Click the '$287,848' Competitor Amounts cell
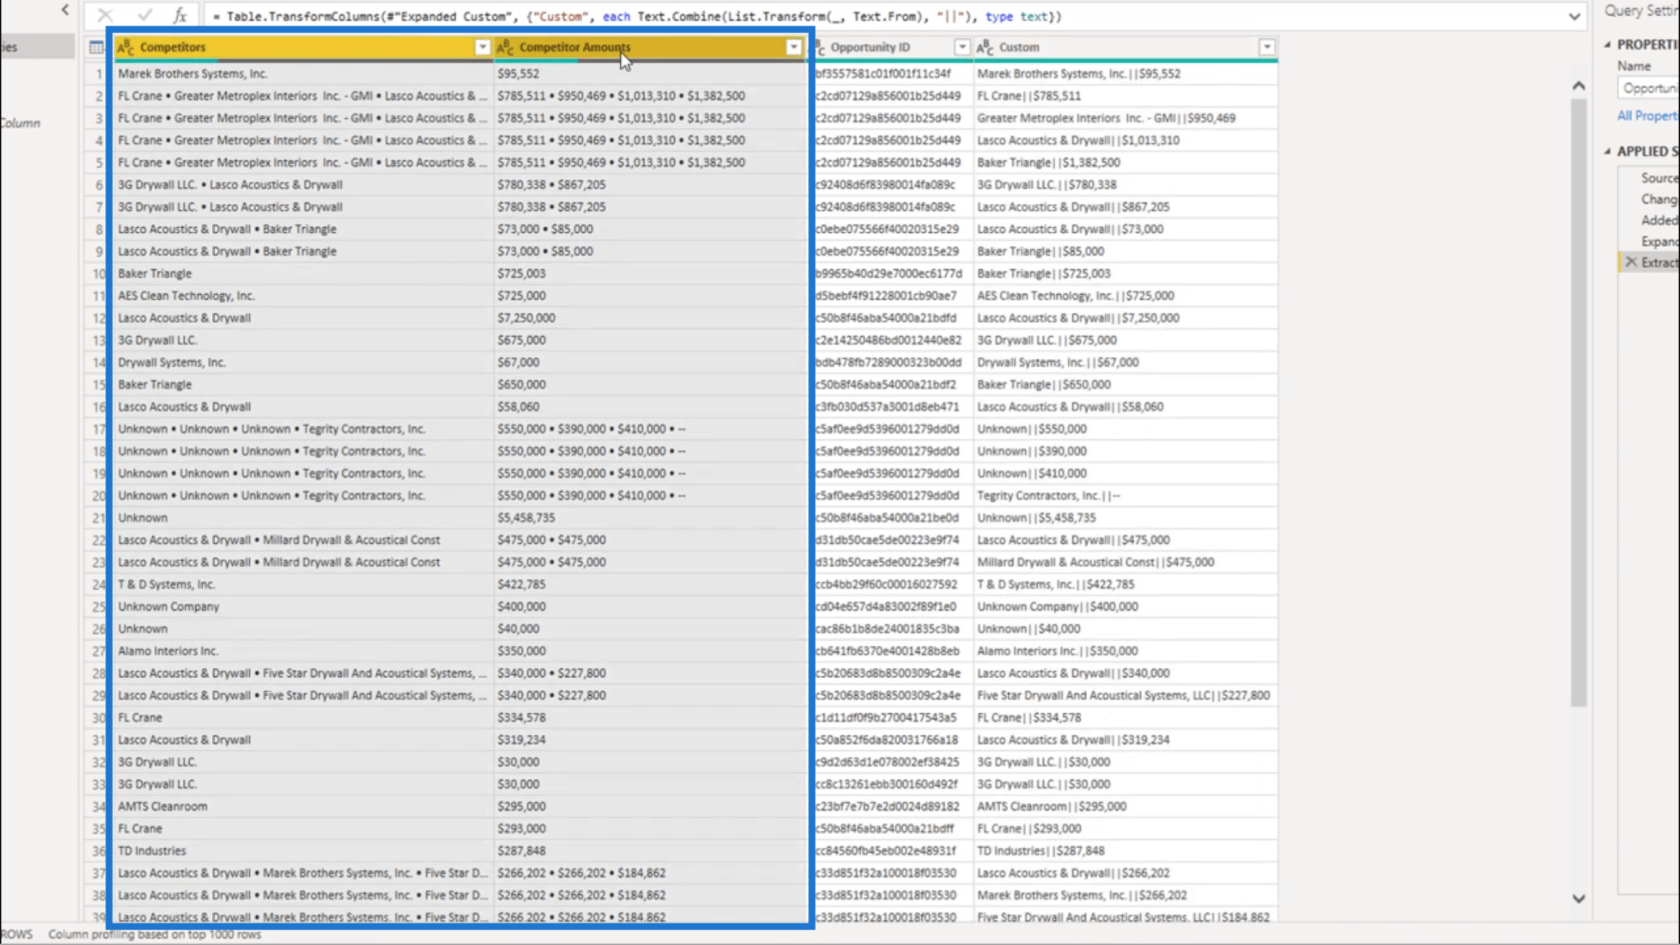Viewport: 1680px width, 945px height. pyautogui.click(x=650, y=851)
